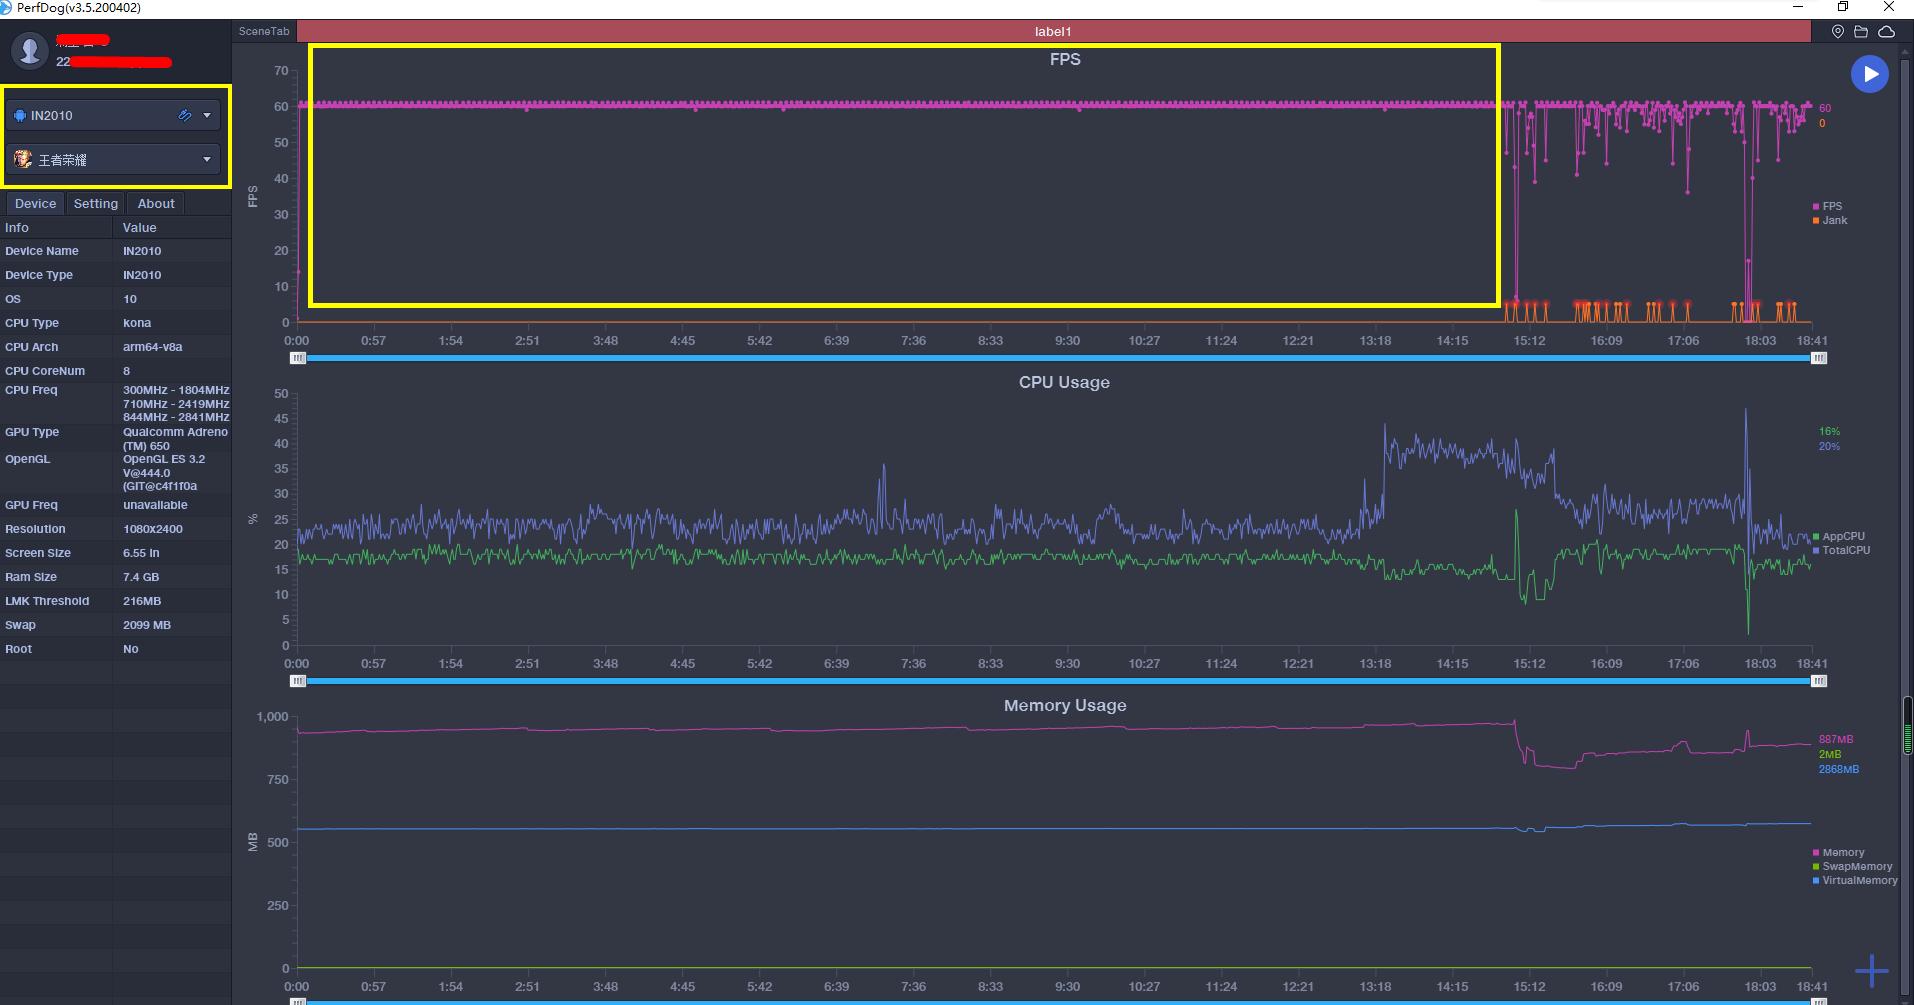Select the SceneTab label

point(264,31)
